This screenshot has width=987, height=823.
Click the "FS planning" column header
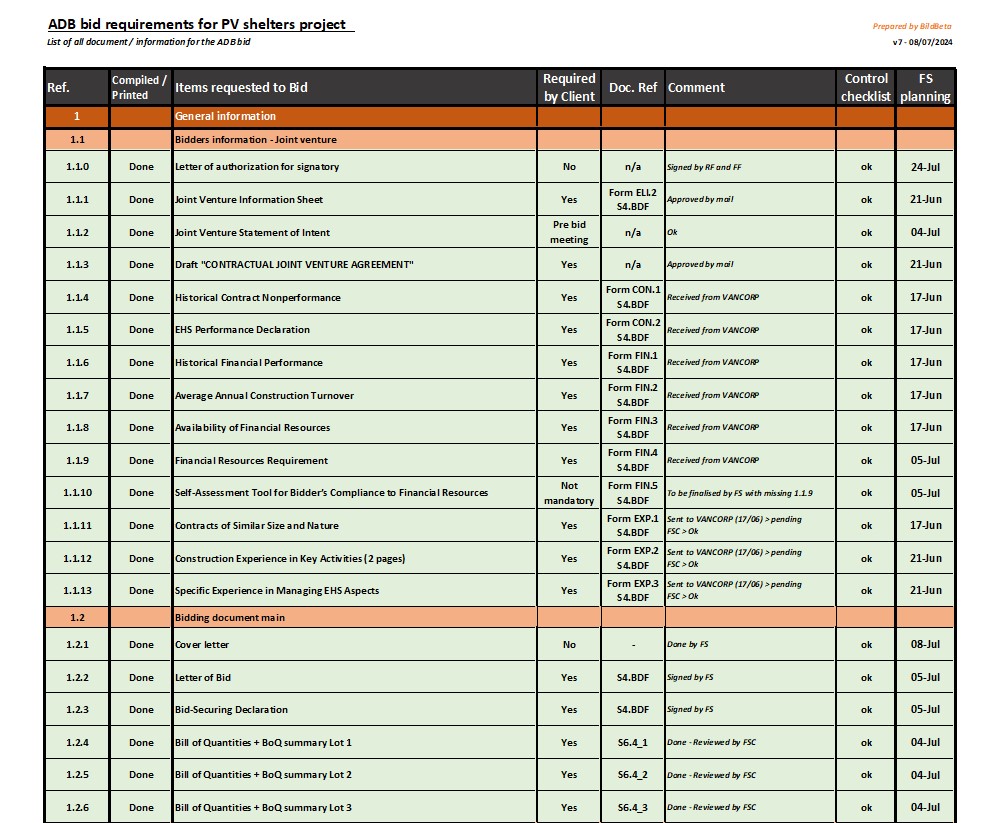click(925, 87)
